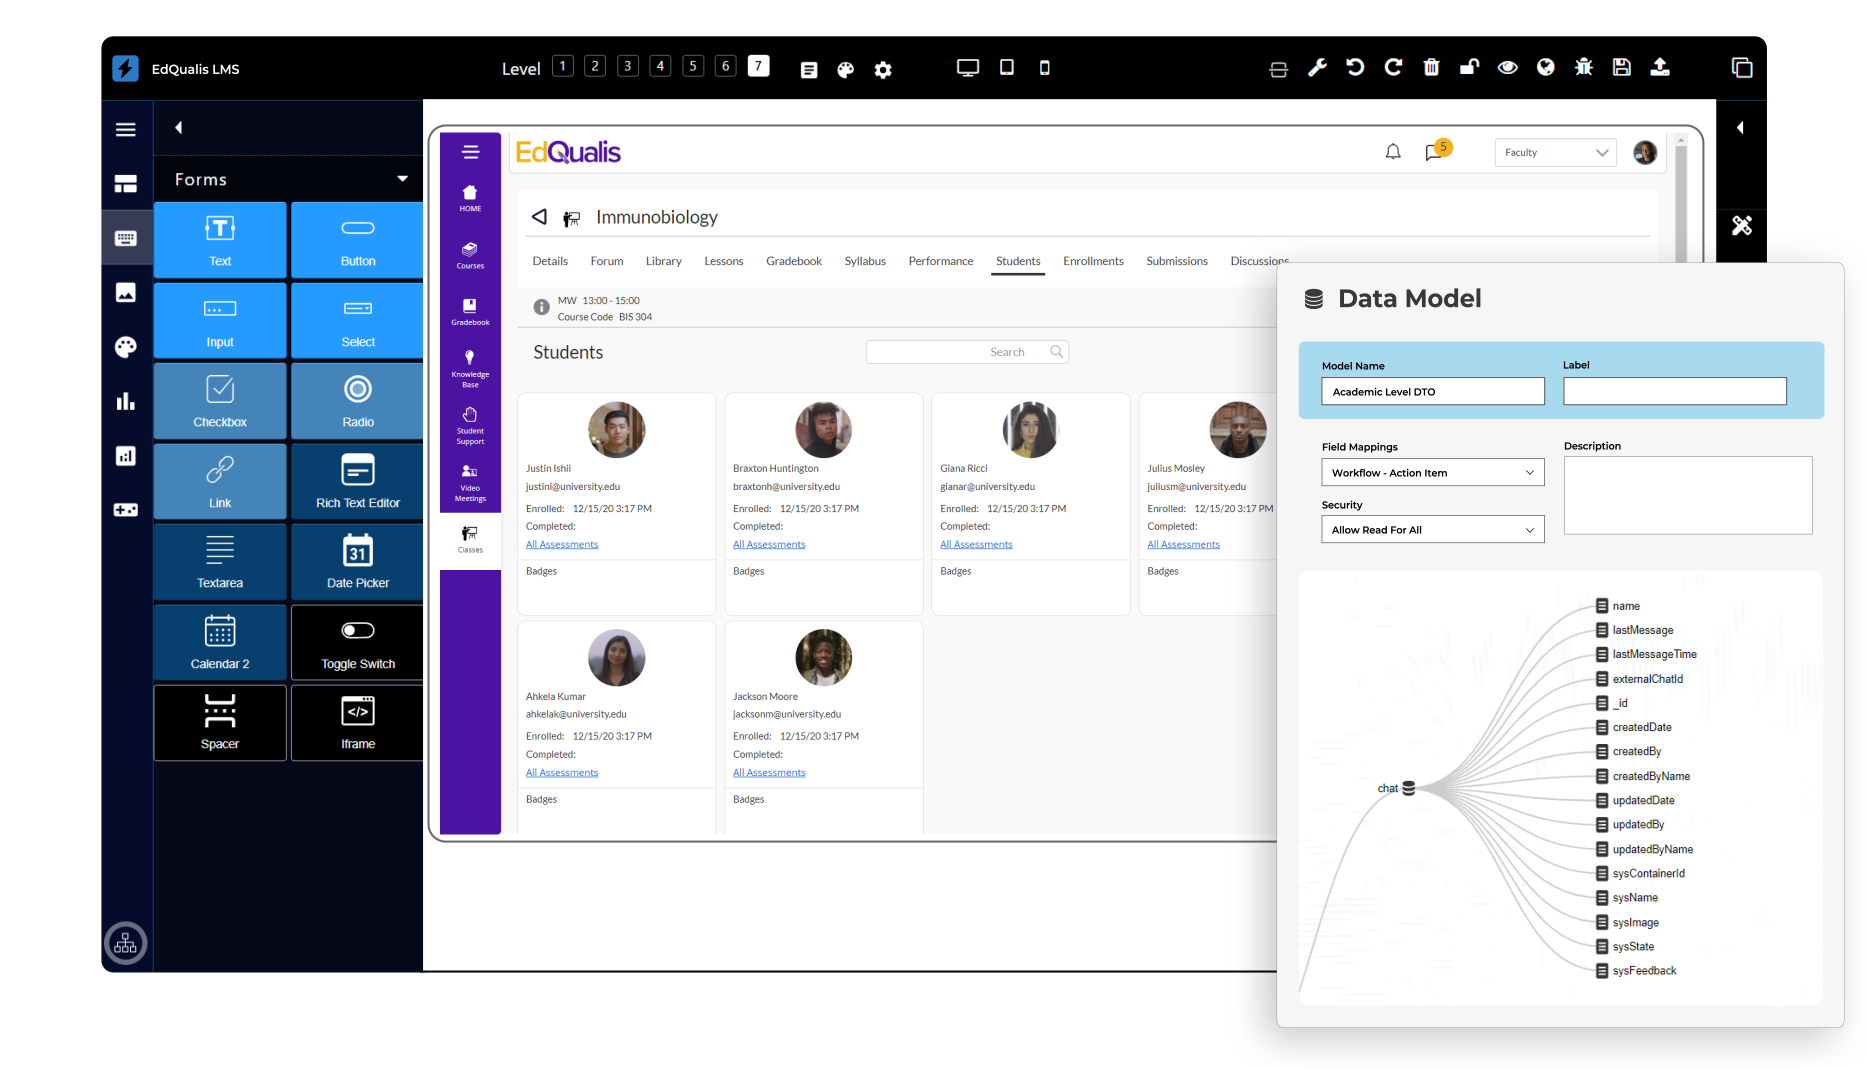Select Level 3
The width and height of the screenshot is (1866, 1069).
(x=628, y=66)
